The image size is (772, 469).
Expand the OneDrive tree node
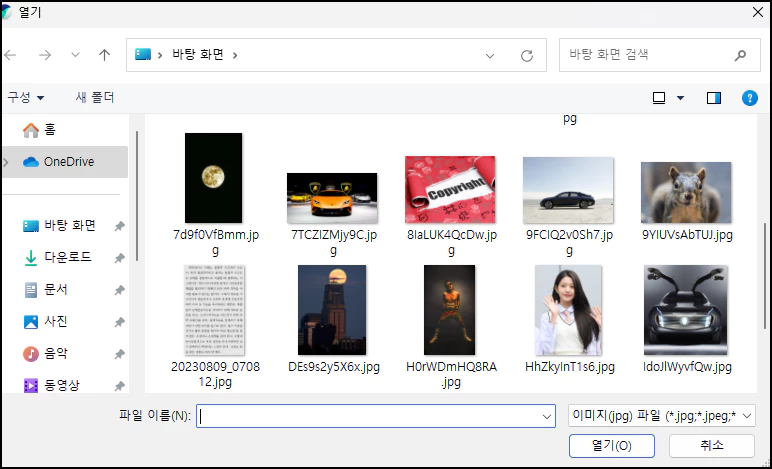(x=6, y=161)
